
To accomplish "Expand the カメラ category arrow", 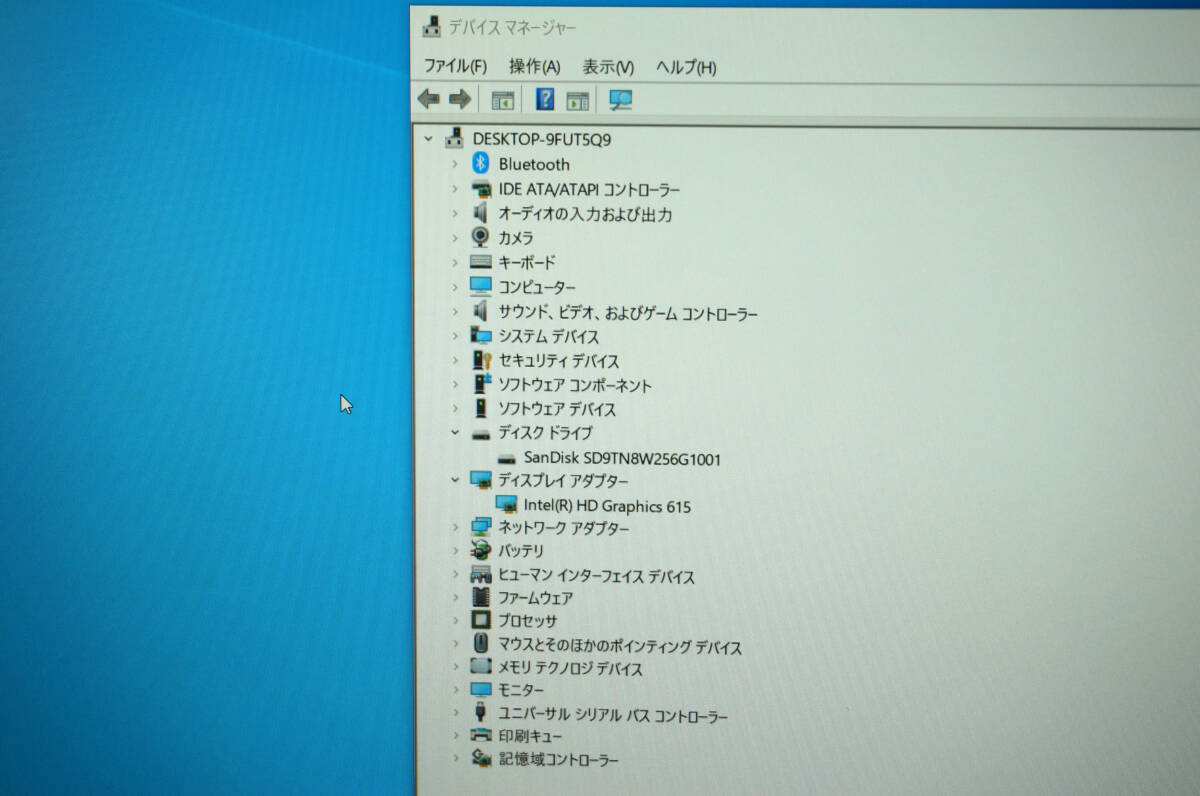I will click(x=454, y=238).
